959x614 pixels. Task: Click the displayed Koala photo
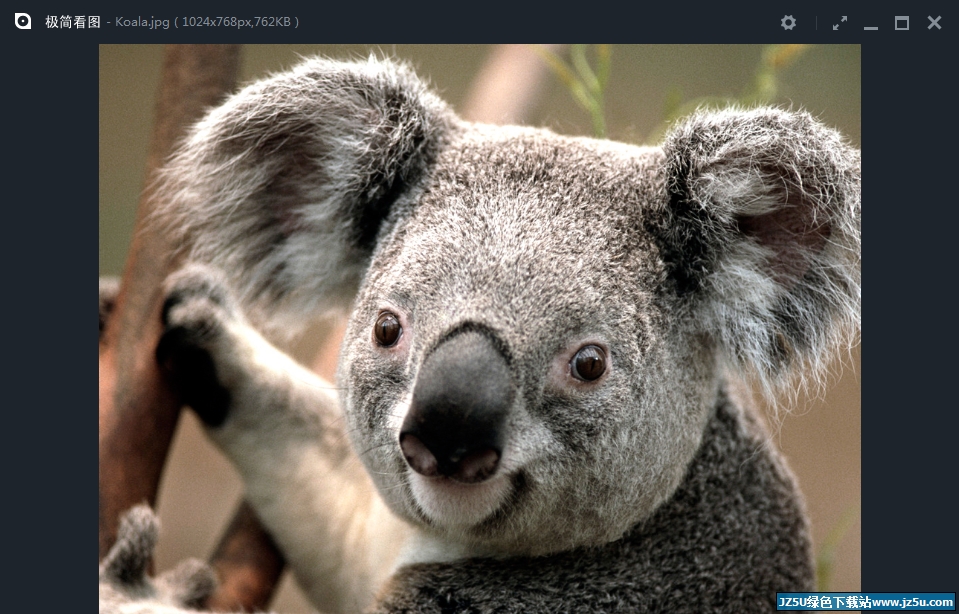point(480,328)
